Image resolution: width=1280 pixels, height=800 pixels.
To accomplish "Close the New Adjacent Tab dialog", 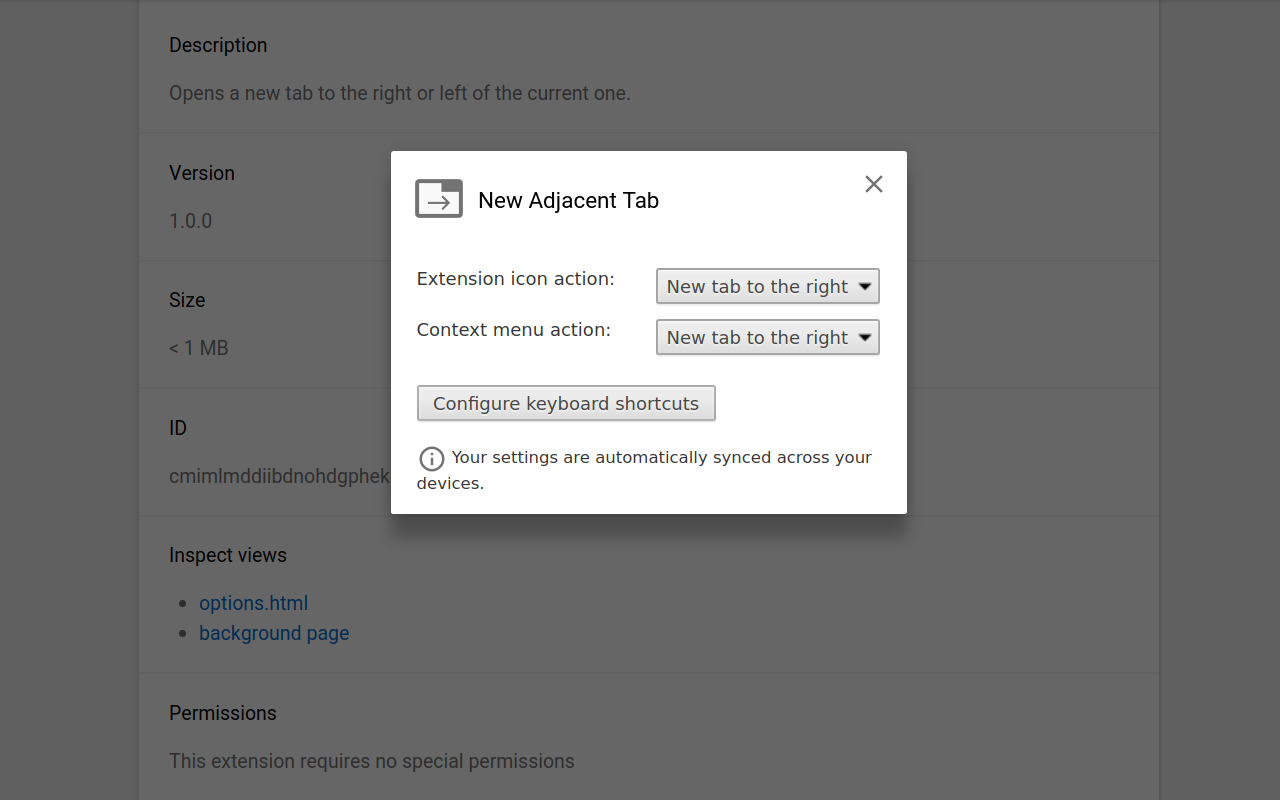I will 874,184.
